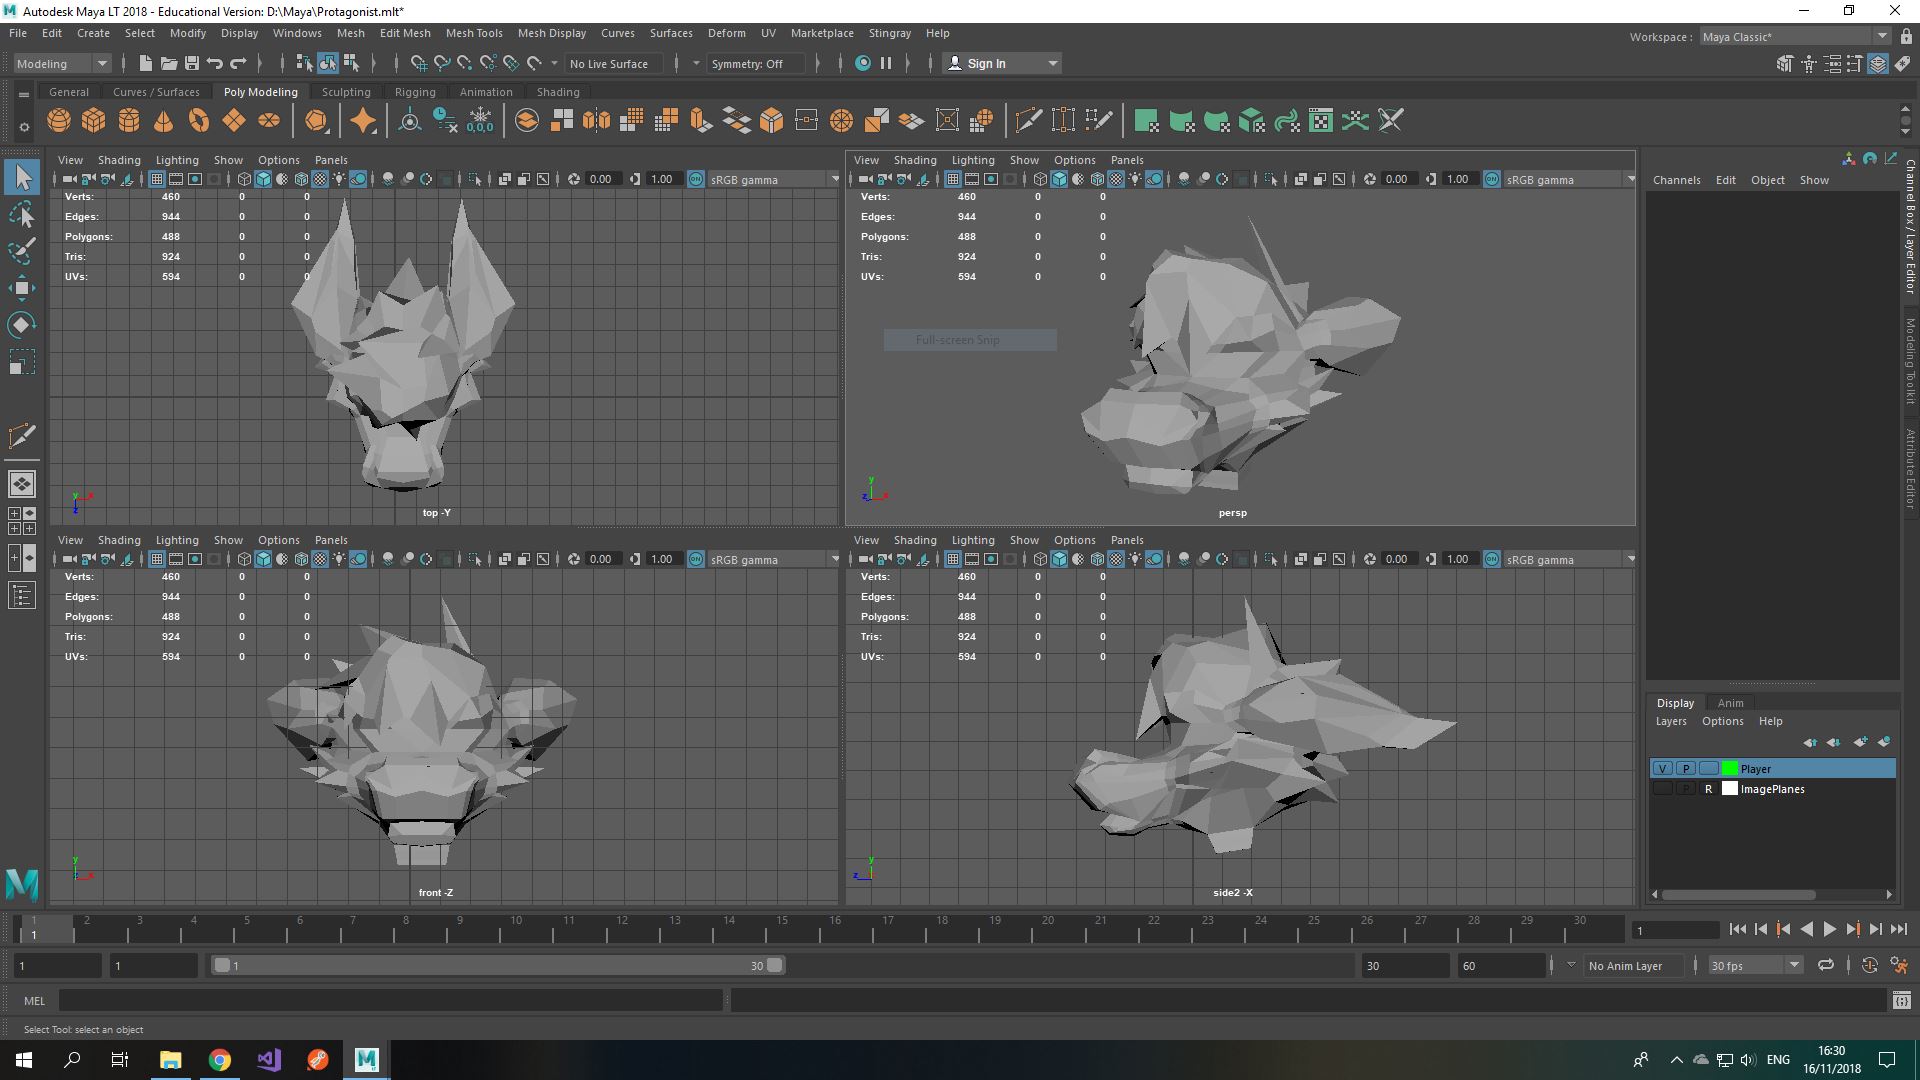Viewport: 1920px width, 1080px height.
Task: Open the Symmetry: Off dropdown
Action: coord(755,63)
